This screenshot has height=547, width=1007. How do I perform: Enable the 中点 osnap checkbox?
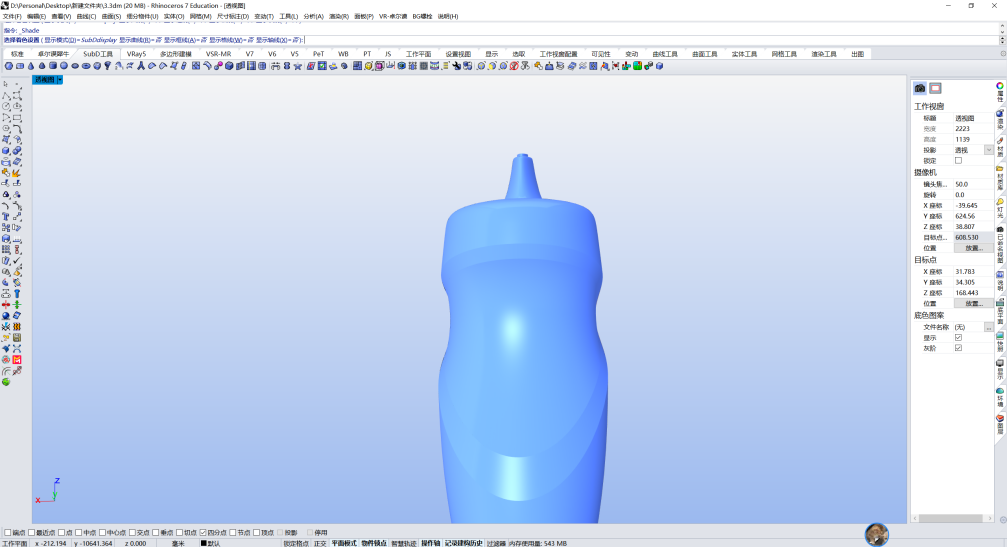78,532
